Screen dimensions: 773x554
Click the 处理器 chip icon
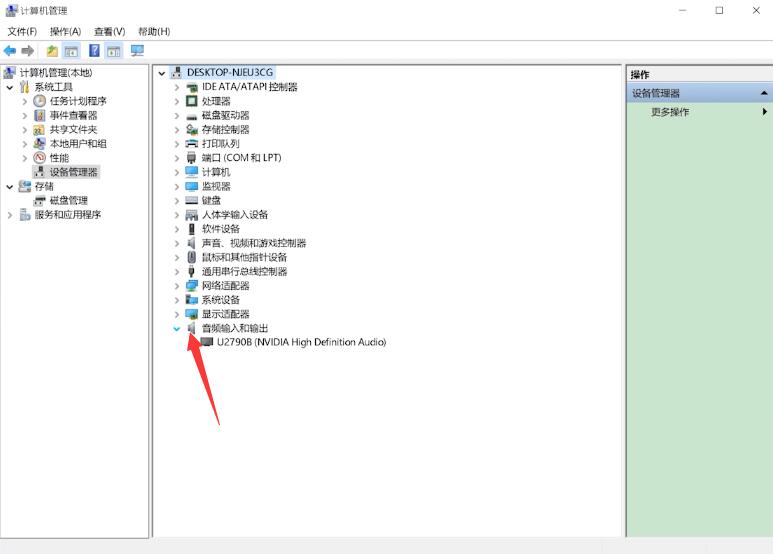pos(192,101)
